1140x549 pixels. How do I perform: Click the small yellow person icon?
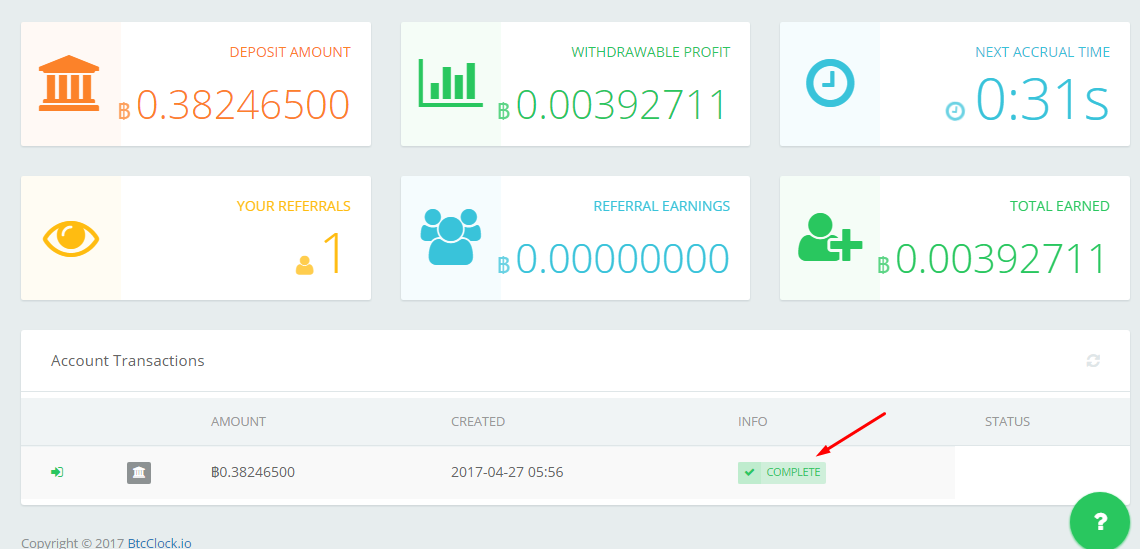(305, 265)
